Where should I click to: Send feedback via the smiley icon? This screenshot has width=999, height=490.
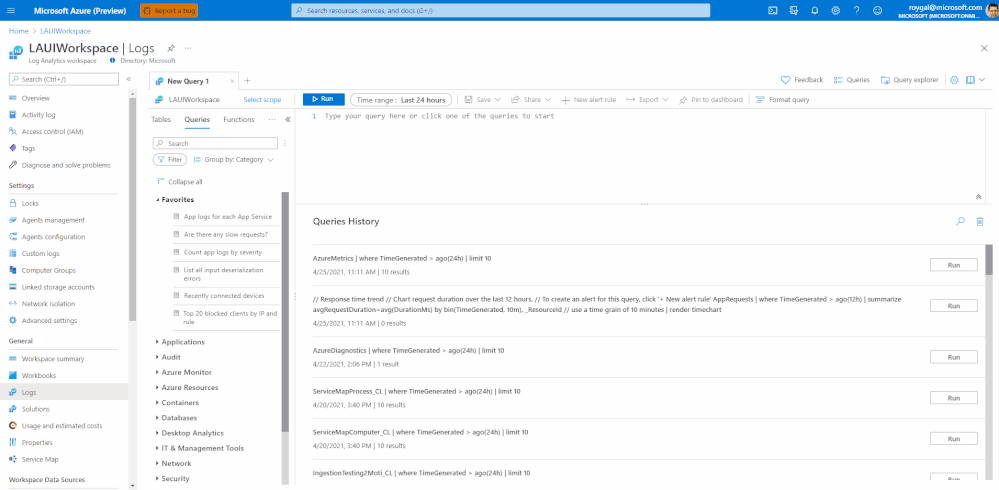point(877,10)
